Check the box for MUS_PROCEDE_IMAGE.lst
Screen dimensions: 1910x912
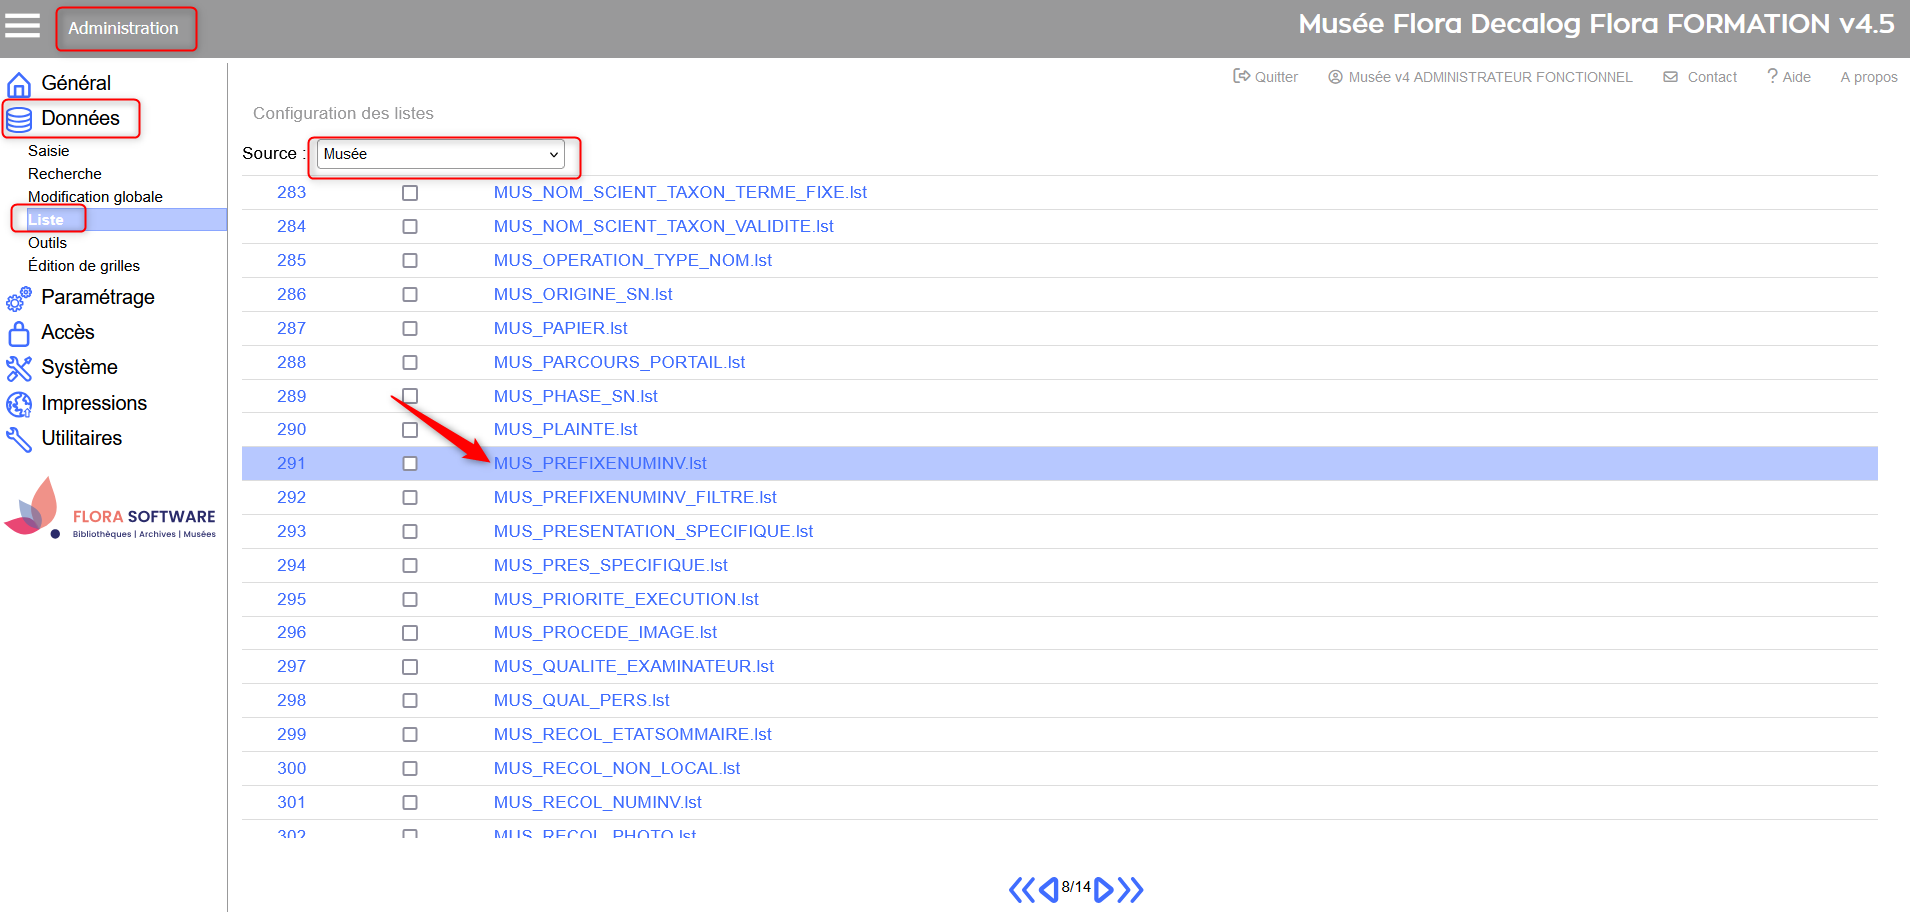coord(410,633)
